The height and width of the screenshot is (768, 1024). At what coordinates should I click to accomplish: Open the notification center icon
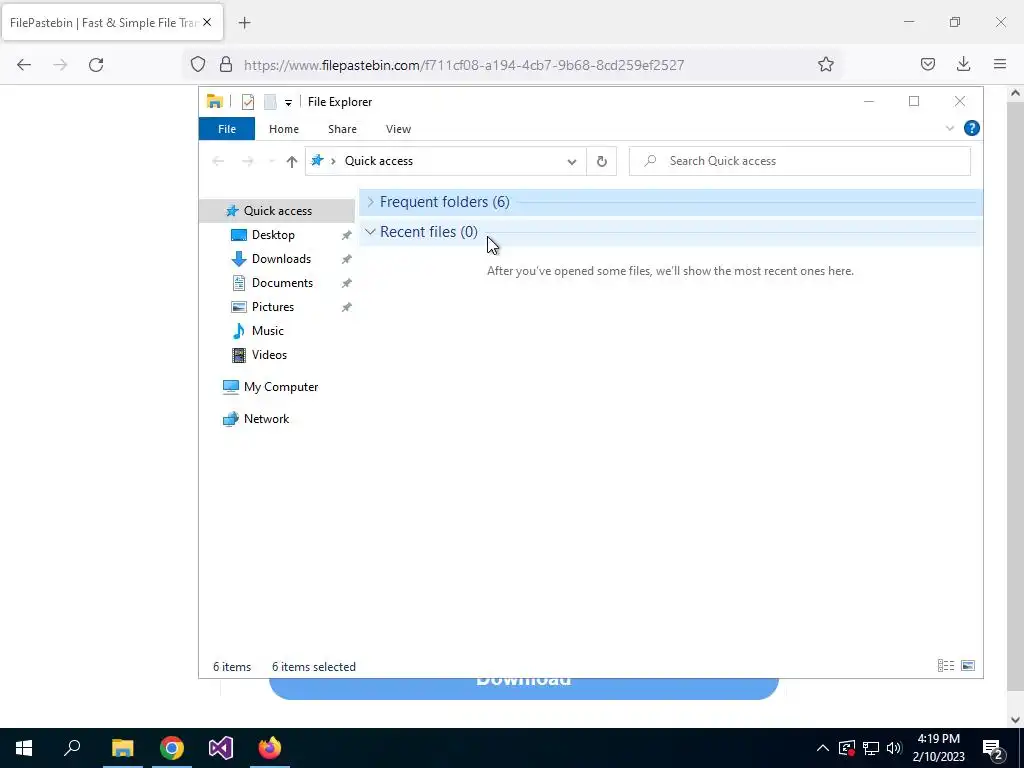tap(993, 748)
